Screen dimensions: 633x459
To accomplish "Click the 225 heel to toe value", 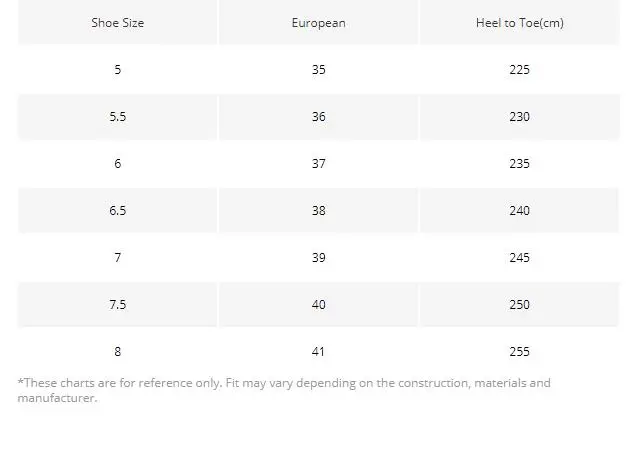I will (519, 70).
